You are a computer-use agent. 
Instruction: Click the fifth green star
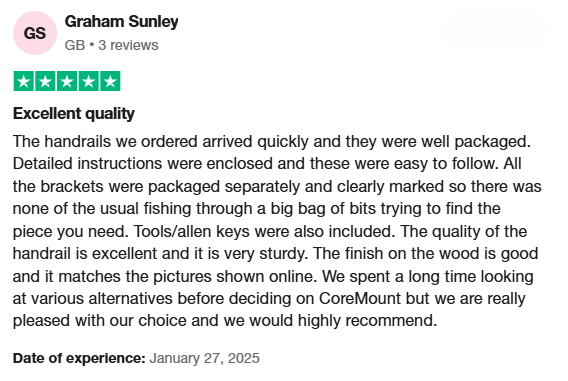click(110, 81)
